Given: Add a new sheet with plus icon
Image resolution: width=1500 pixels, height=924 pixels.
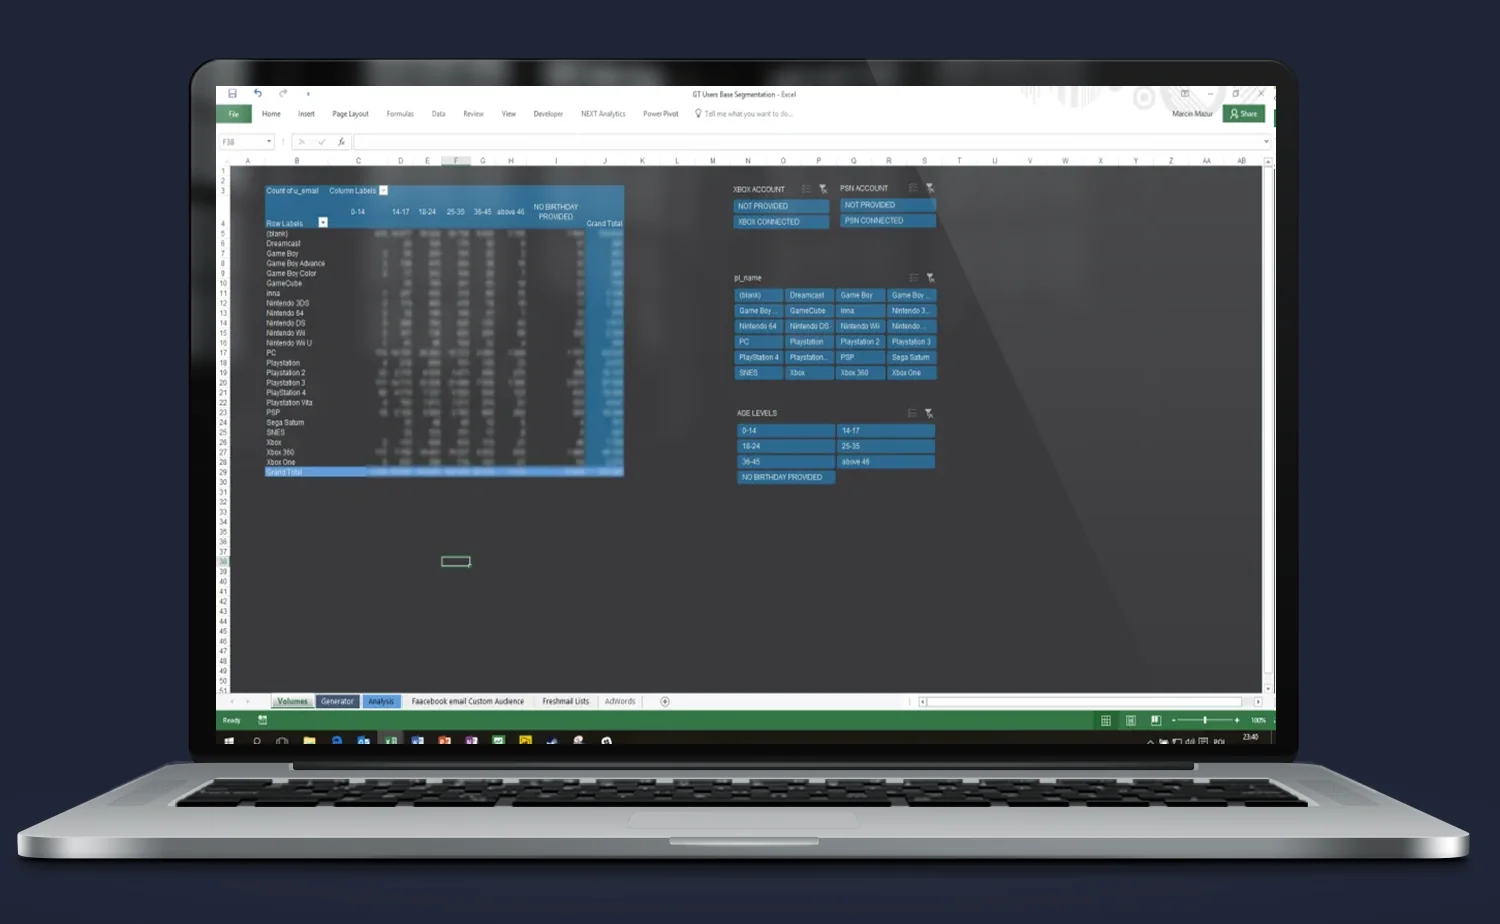Looking at the screenshot, I should pos(665,701).
